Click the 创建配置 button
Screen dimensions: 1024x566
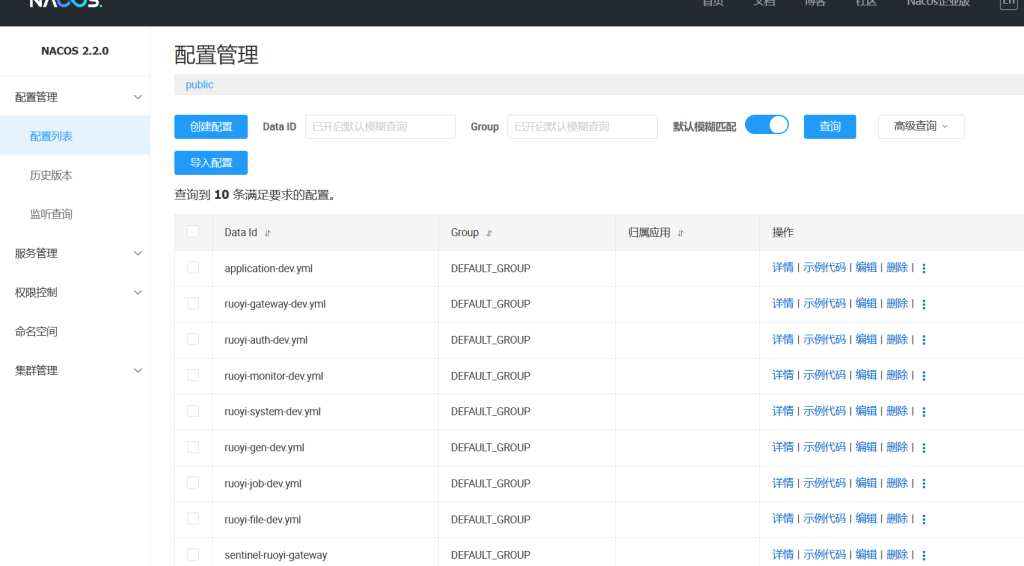point(210,127)
